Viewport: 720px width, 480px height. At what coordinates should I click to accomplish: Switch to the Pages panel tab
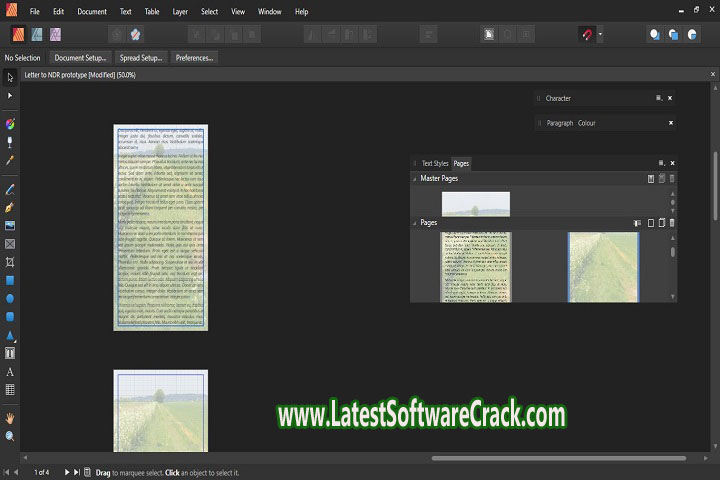click(461, 164)
